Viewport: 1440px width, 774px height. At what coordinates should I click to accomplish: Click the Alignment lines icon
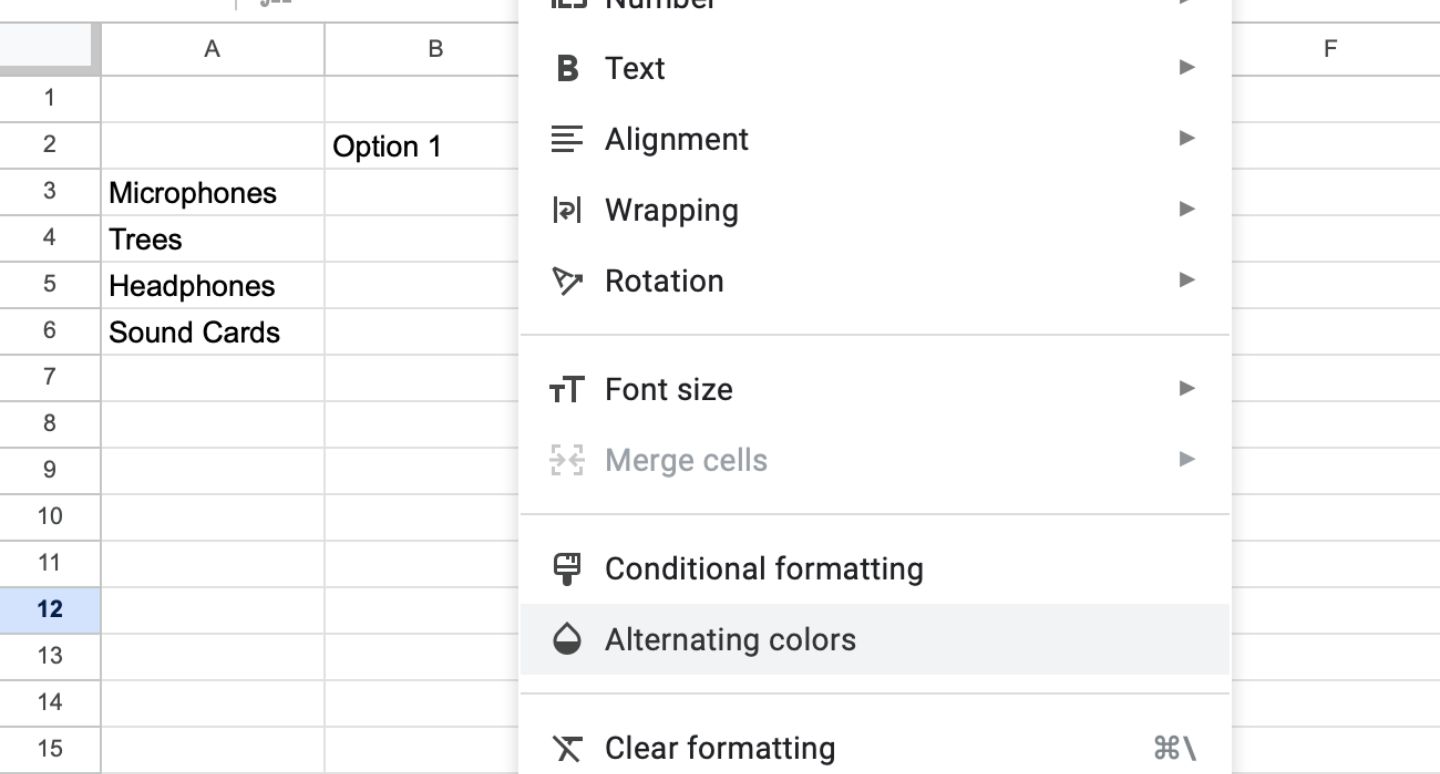point(567,139)
